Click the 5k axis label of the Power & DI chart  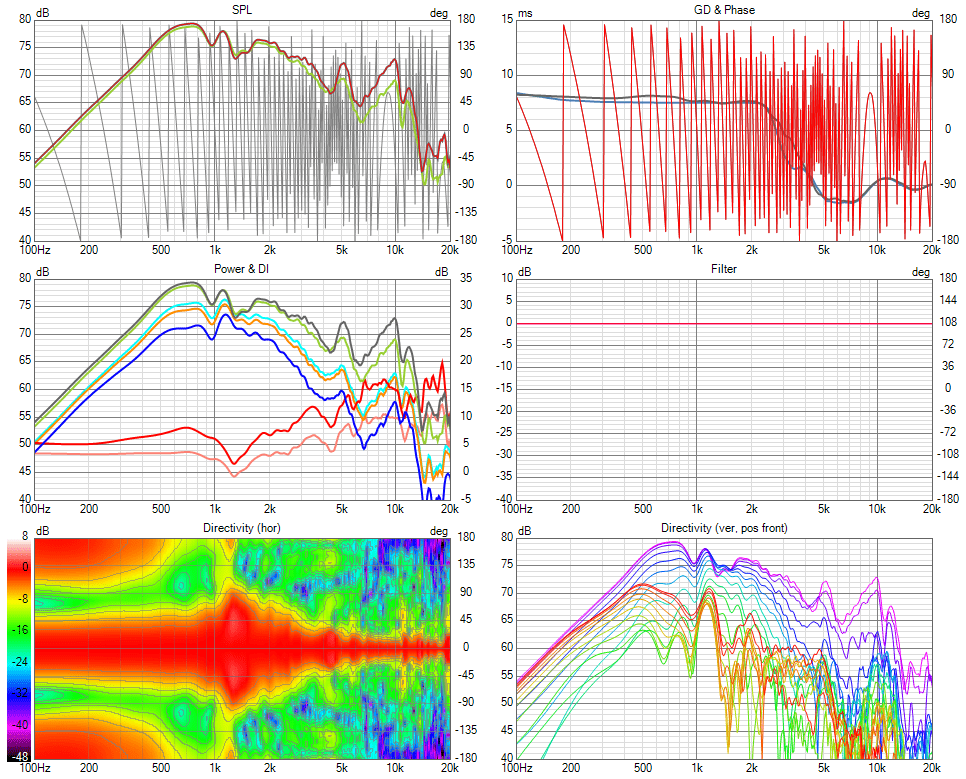(x=341, y=508)
